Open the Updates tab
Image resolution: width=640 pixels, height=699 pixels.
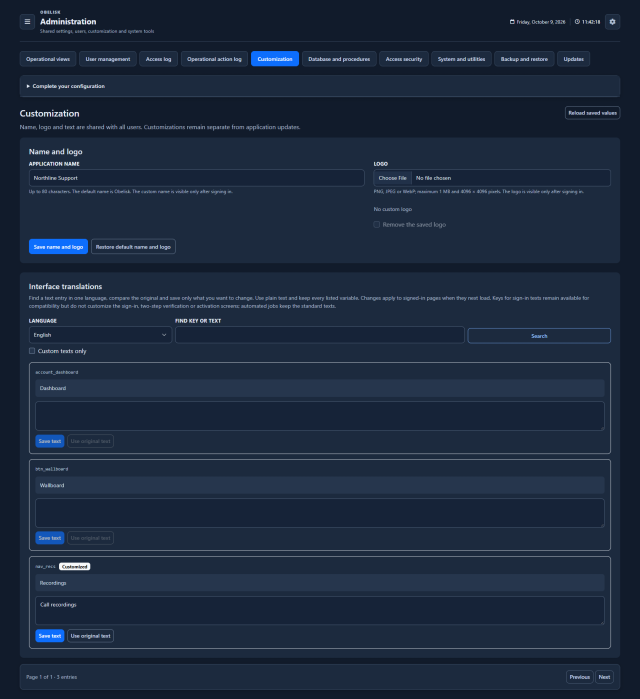pos(574,59)
